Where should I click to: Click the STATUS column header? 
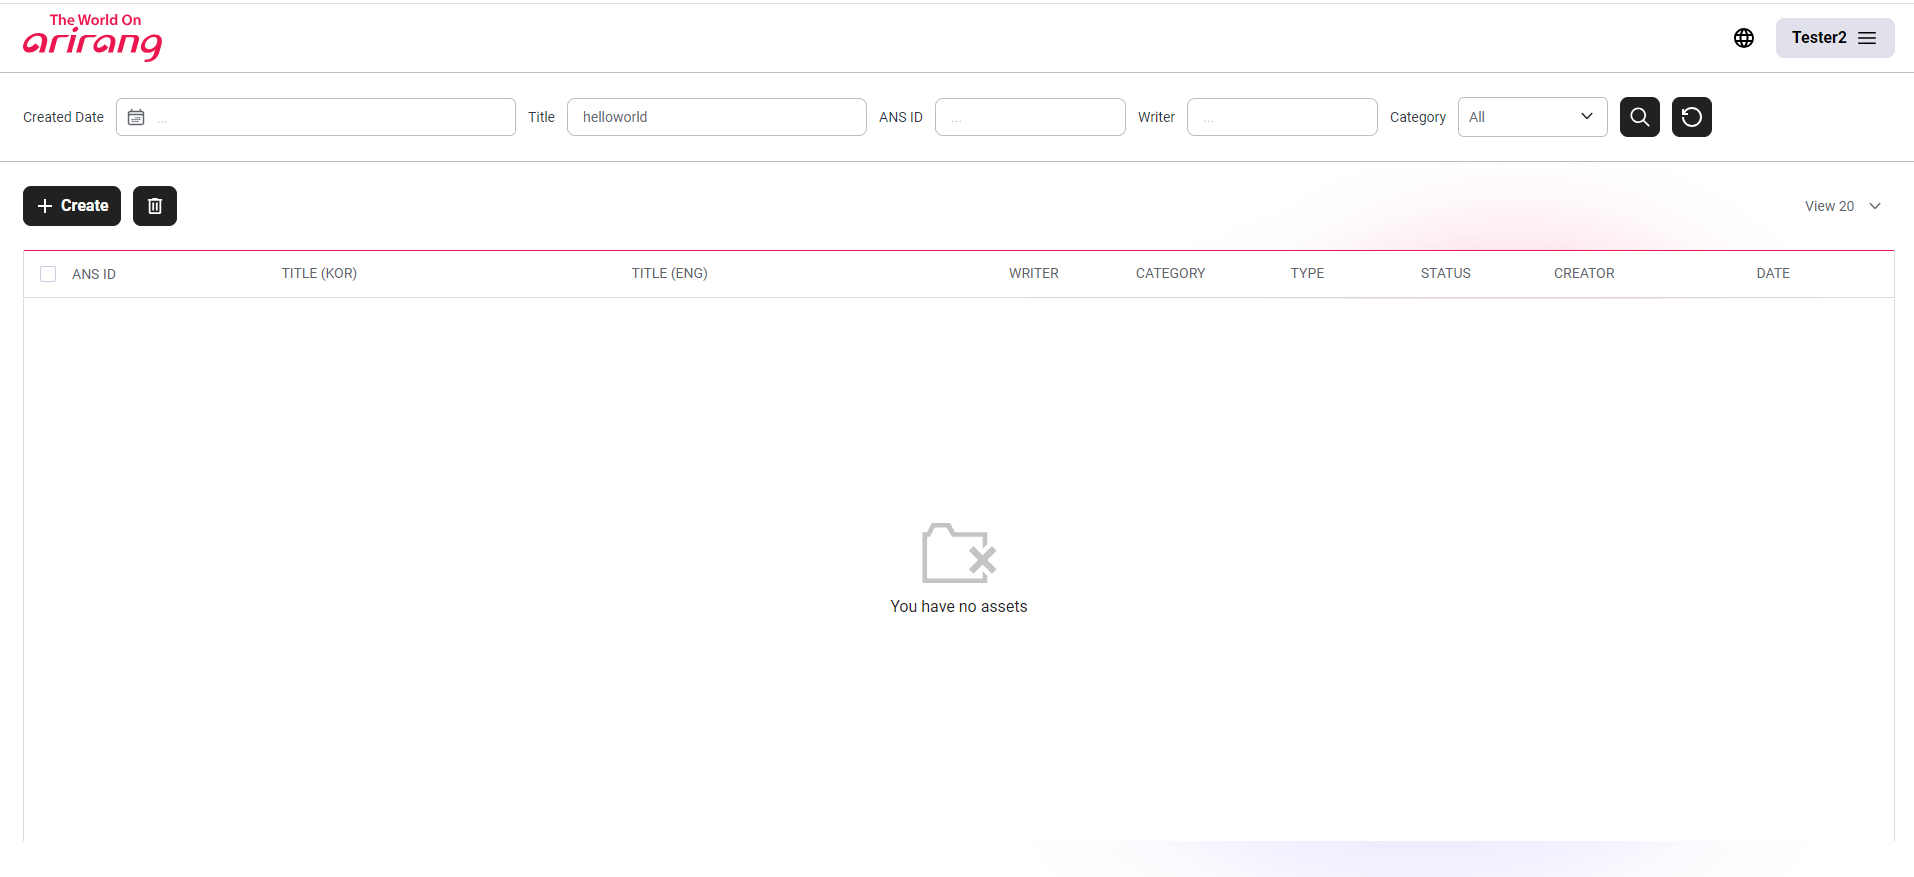pos(1445,273)
